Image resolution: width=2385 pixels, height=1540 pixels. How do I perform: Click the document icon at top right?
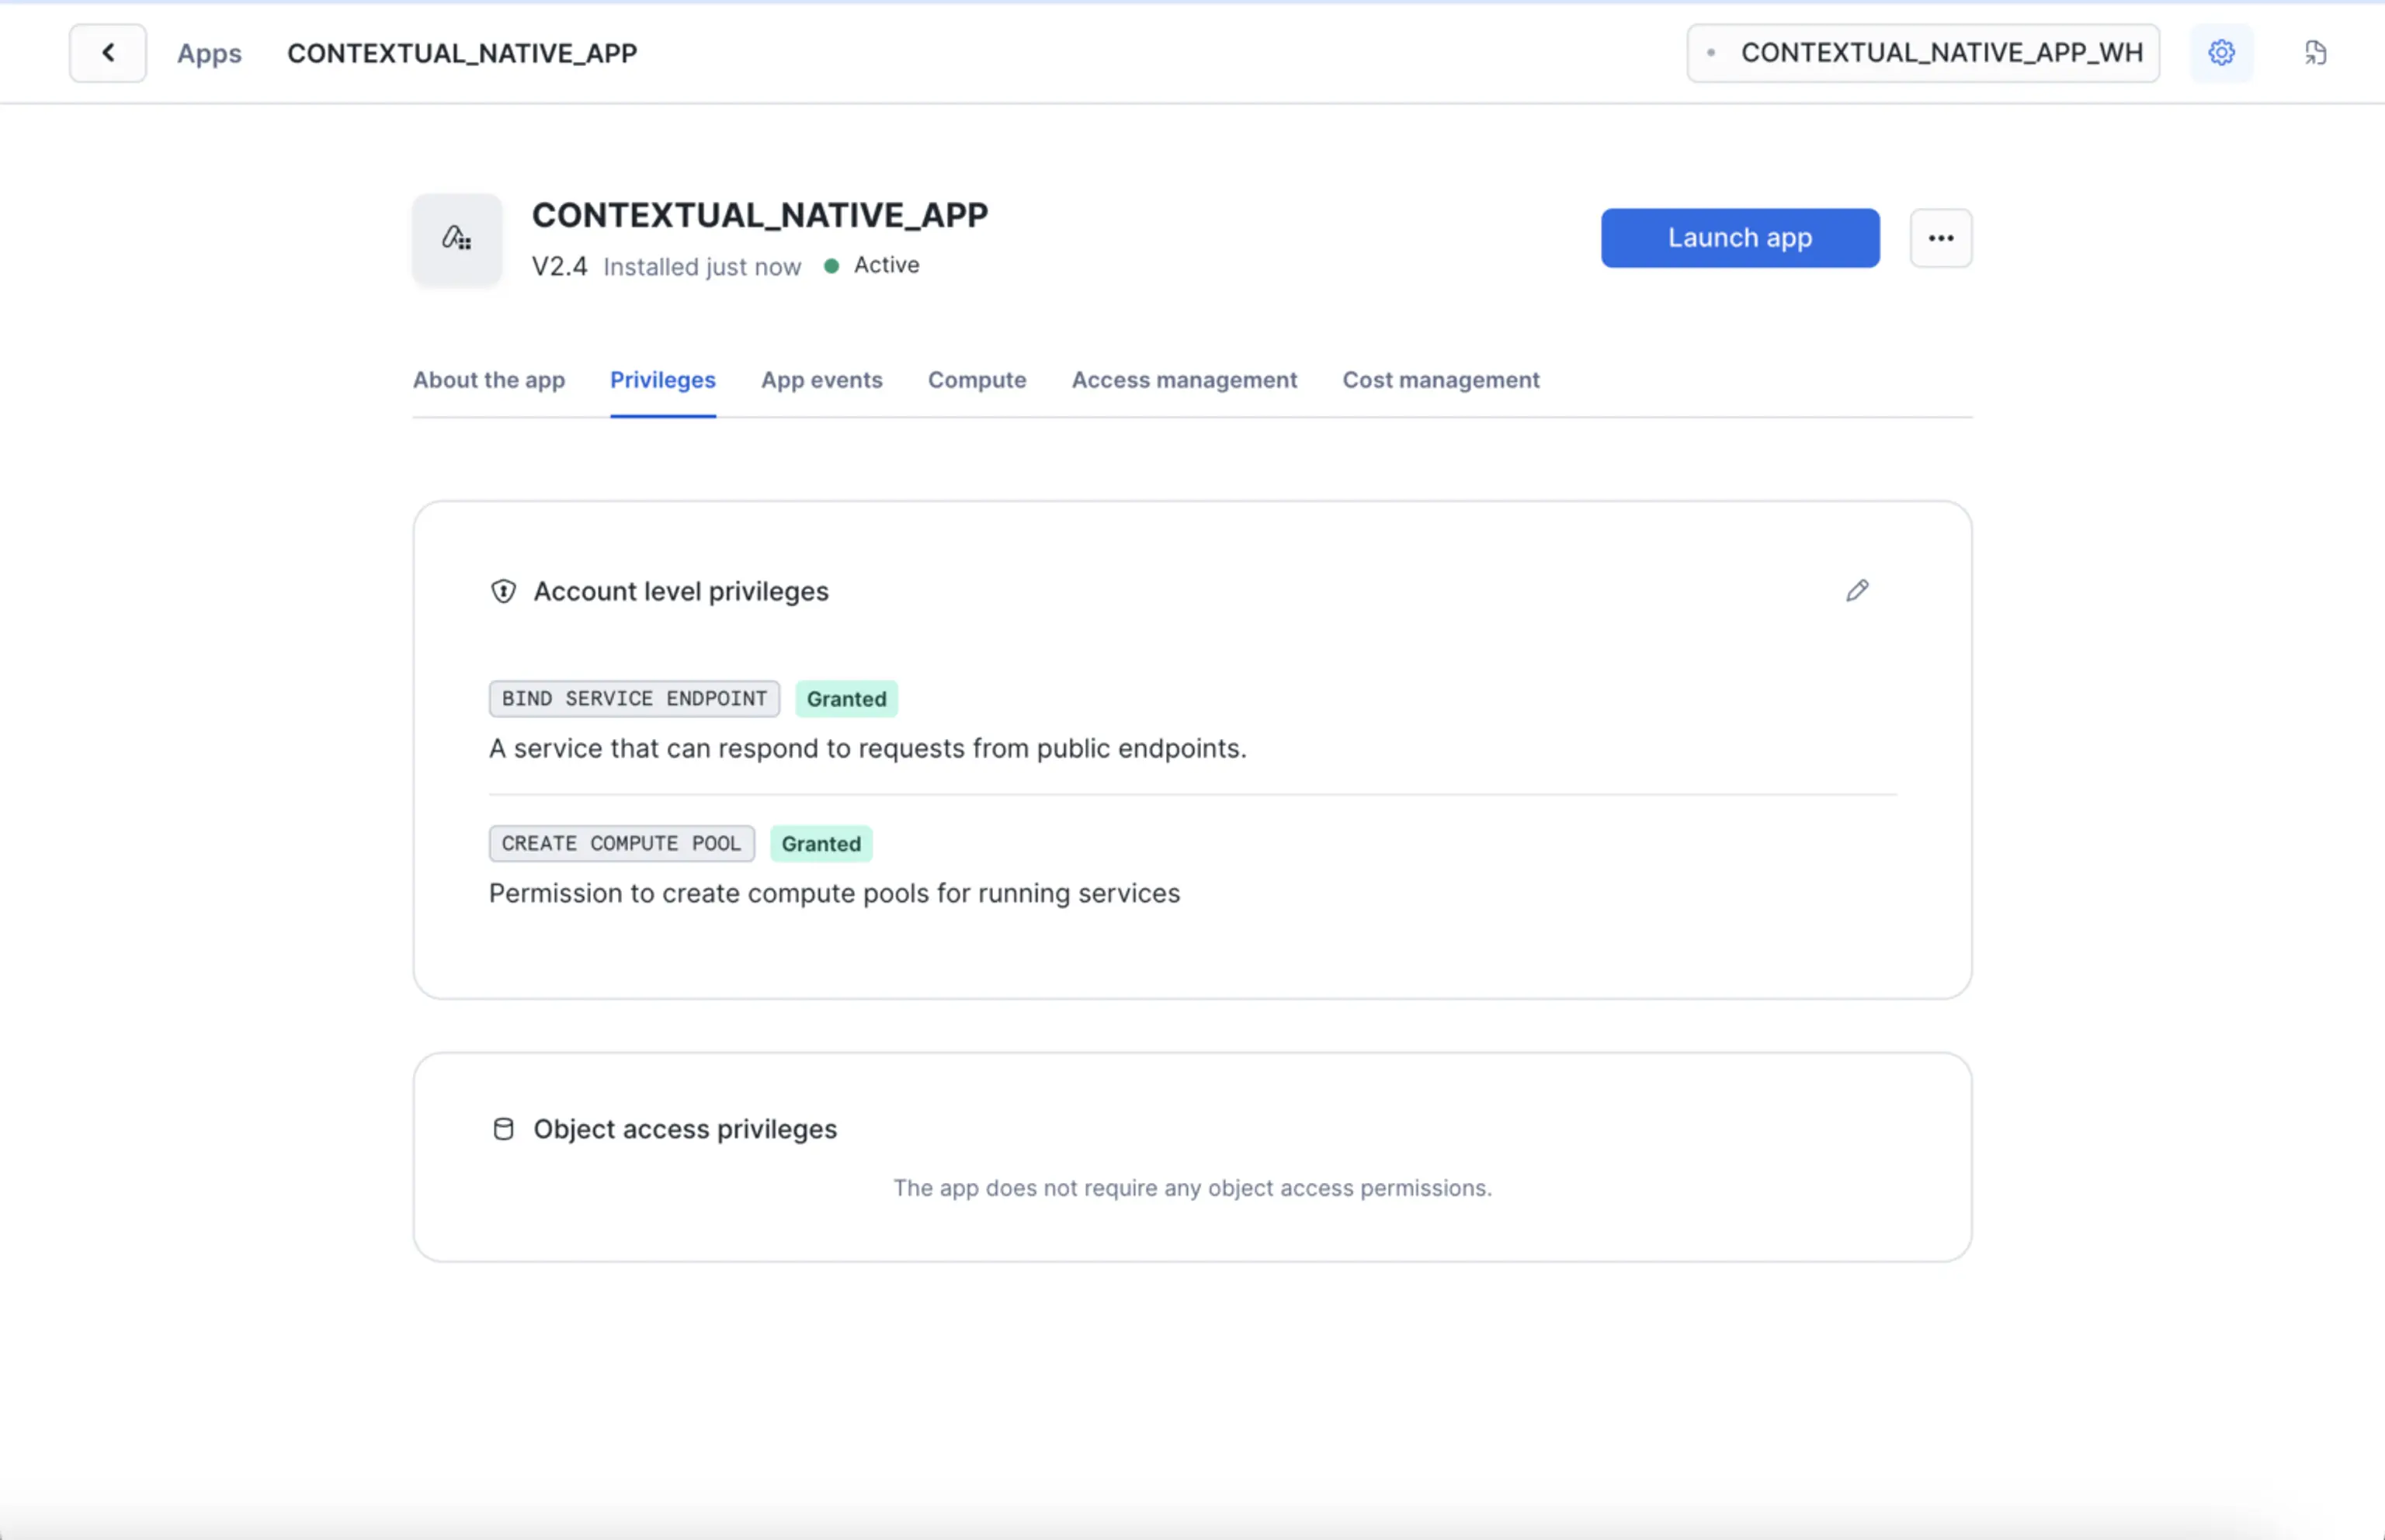coord(2315,53)
